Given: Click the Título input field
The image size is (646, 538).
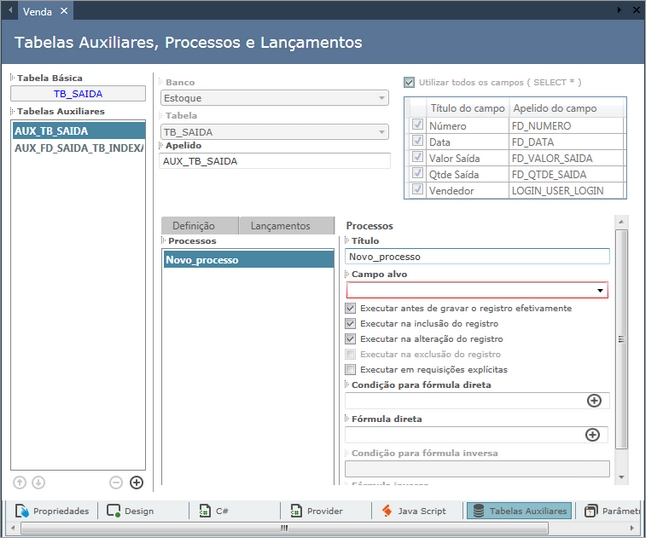Looking at the screenshot, I should tap(476, 256).
